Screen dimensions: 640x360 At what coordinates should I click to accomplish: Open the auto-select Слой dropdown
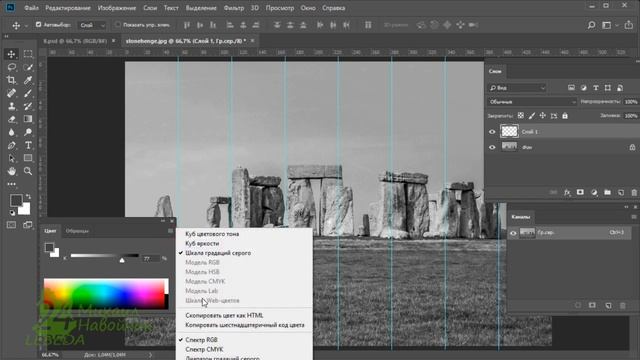[x=92, y=25]
